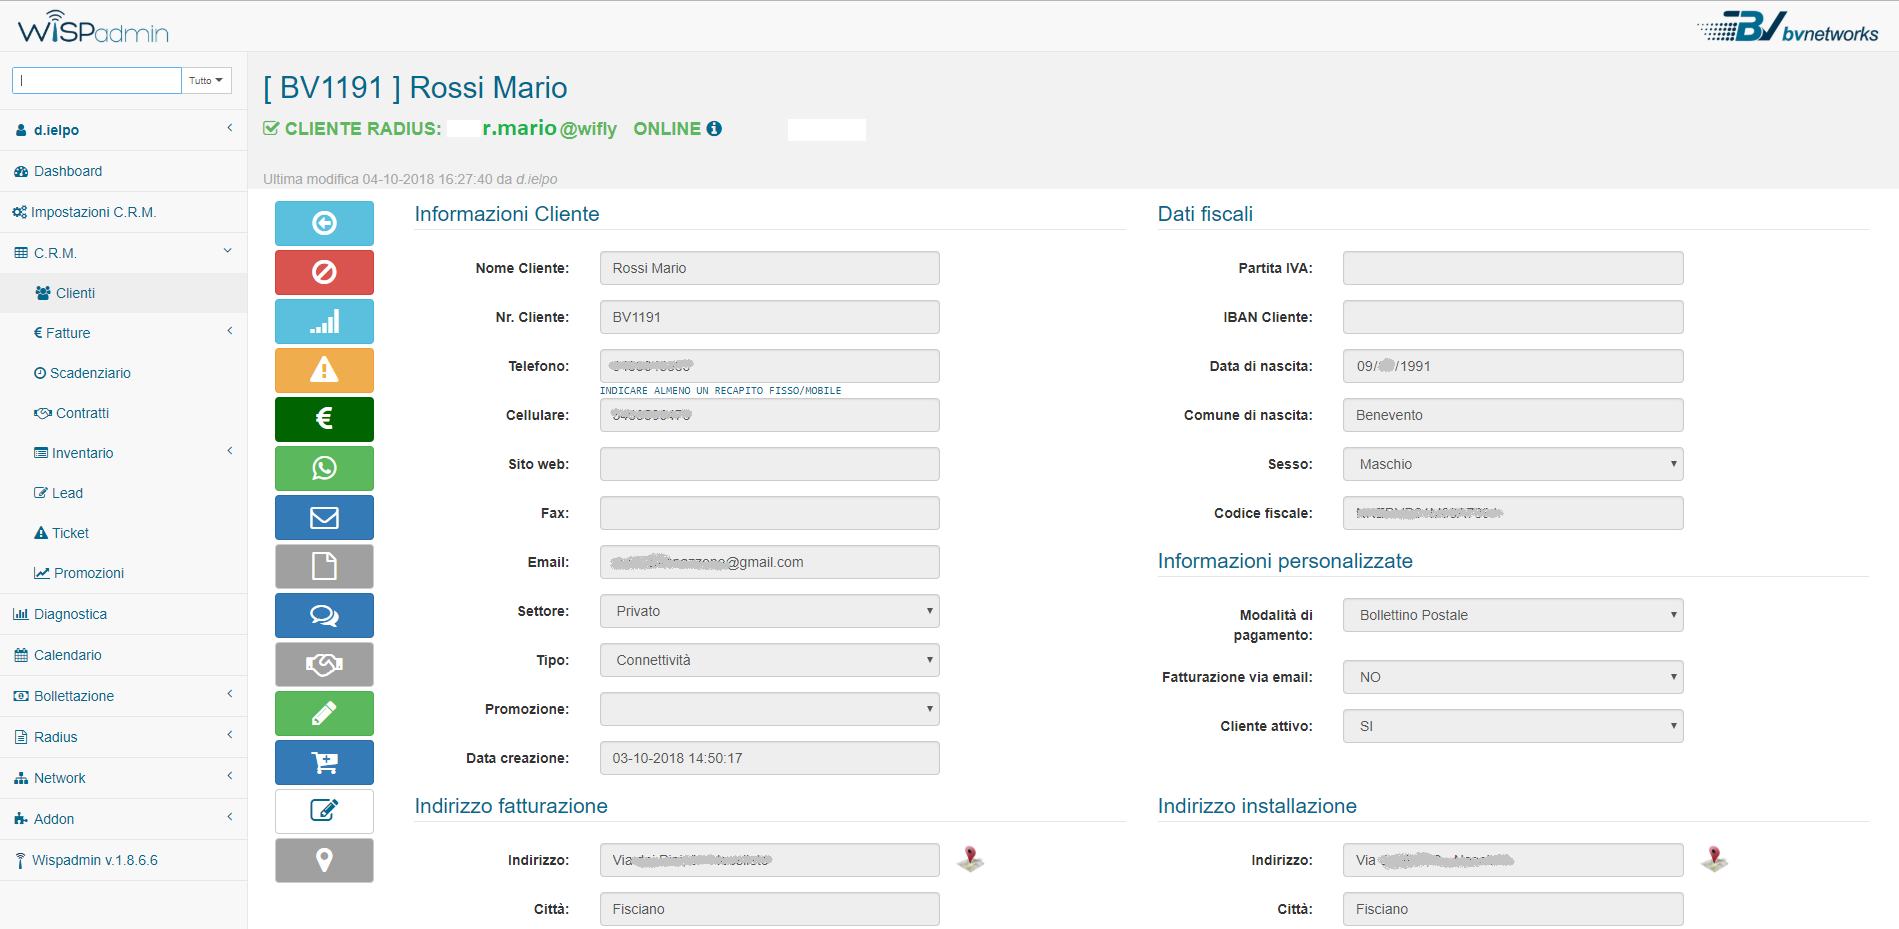The width and height of the screenshot is (1899, 929).
Task: Click the orange warning triangle button
Action: (x=324, y=370)
